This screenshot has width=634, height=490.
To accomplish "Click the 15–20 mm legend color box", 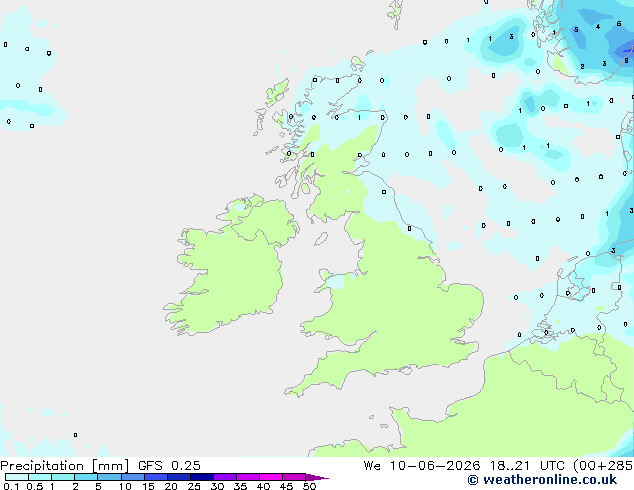I will pos(156,477).
